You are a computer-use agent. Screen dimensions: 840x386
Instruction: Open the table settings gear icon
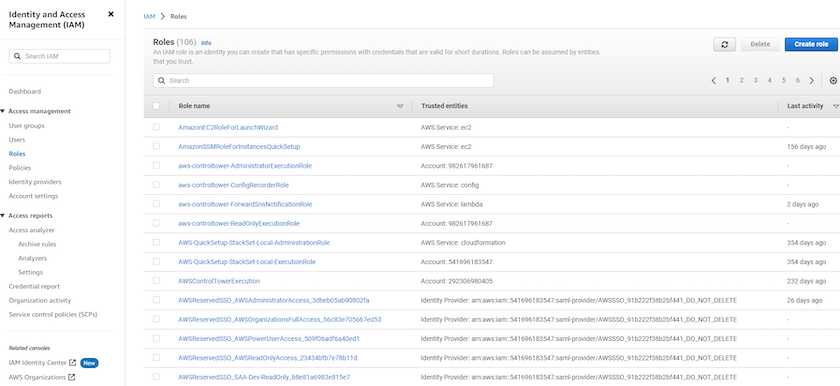pyautogui.click(x=833, y=81)
